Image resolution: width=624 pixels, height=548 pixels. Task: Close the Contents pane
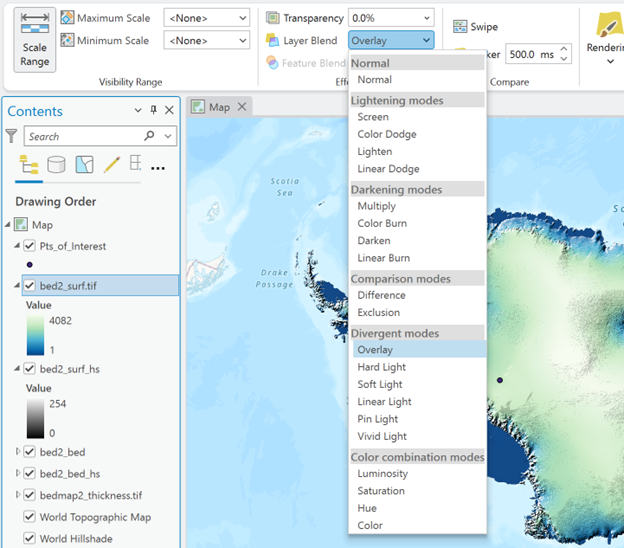(x=169, y=110)
